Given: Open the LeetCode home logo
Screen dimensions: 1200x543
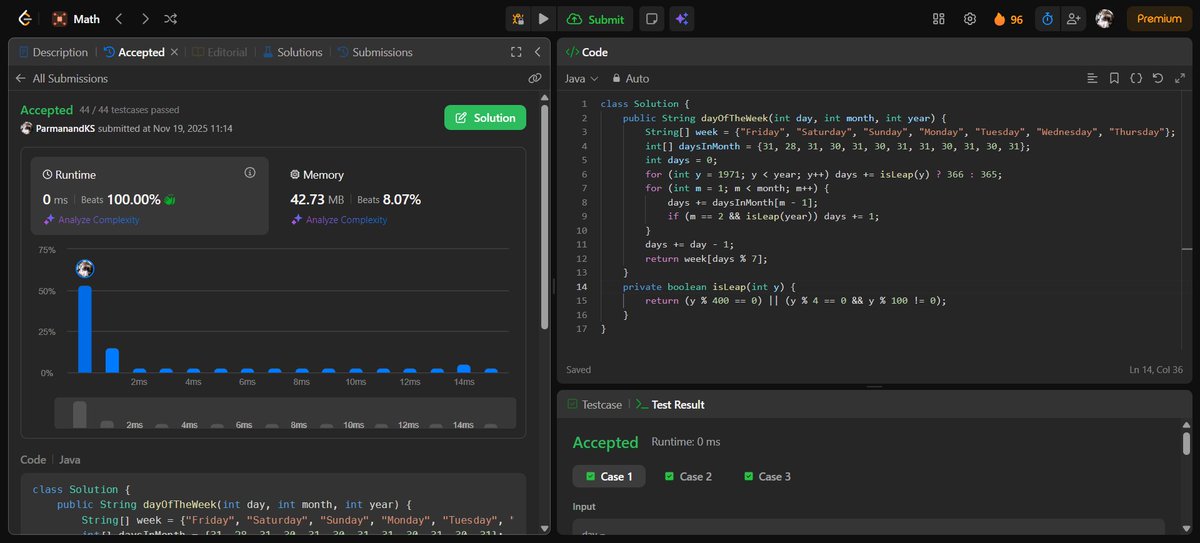Looking at the screenshot, I should point(25,18).
